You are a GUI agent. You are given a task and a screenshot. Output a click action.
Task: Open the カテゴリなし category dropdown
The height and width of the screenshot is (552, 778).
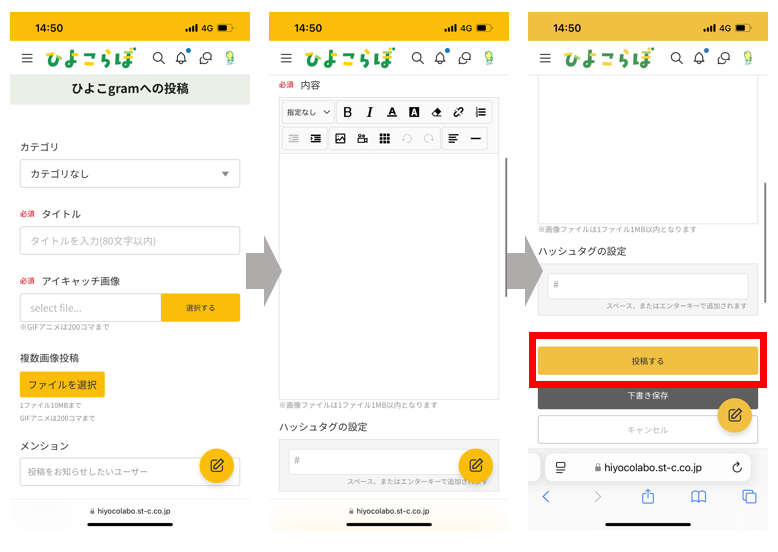(x=130, y=174)
